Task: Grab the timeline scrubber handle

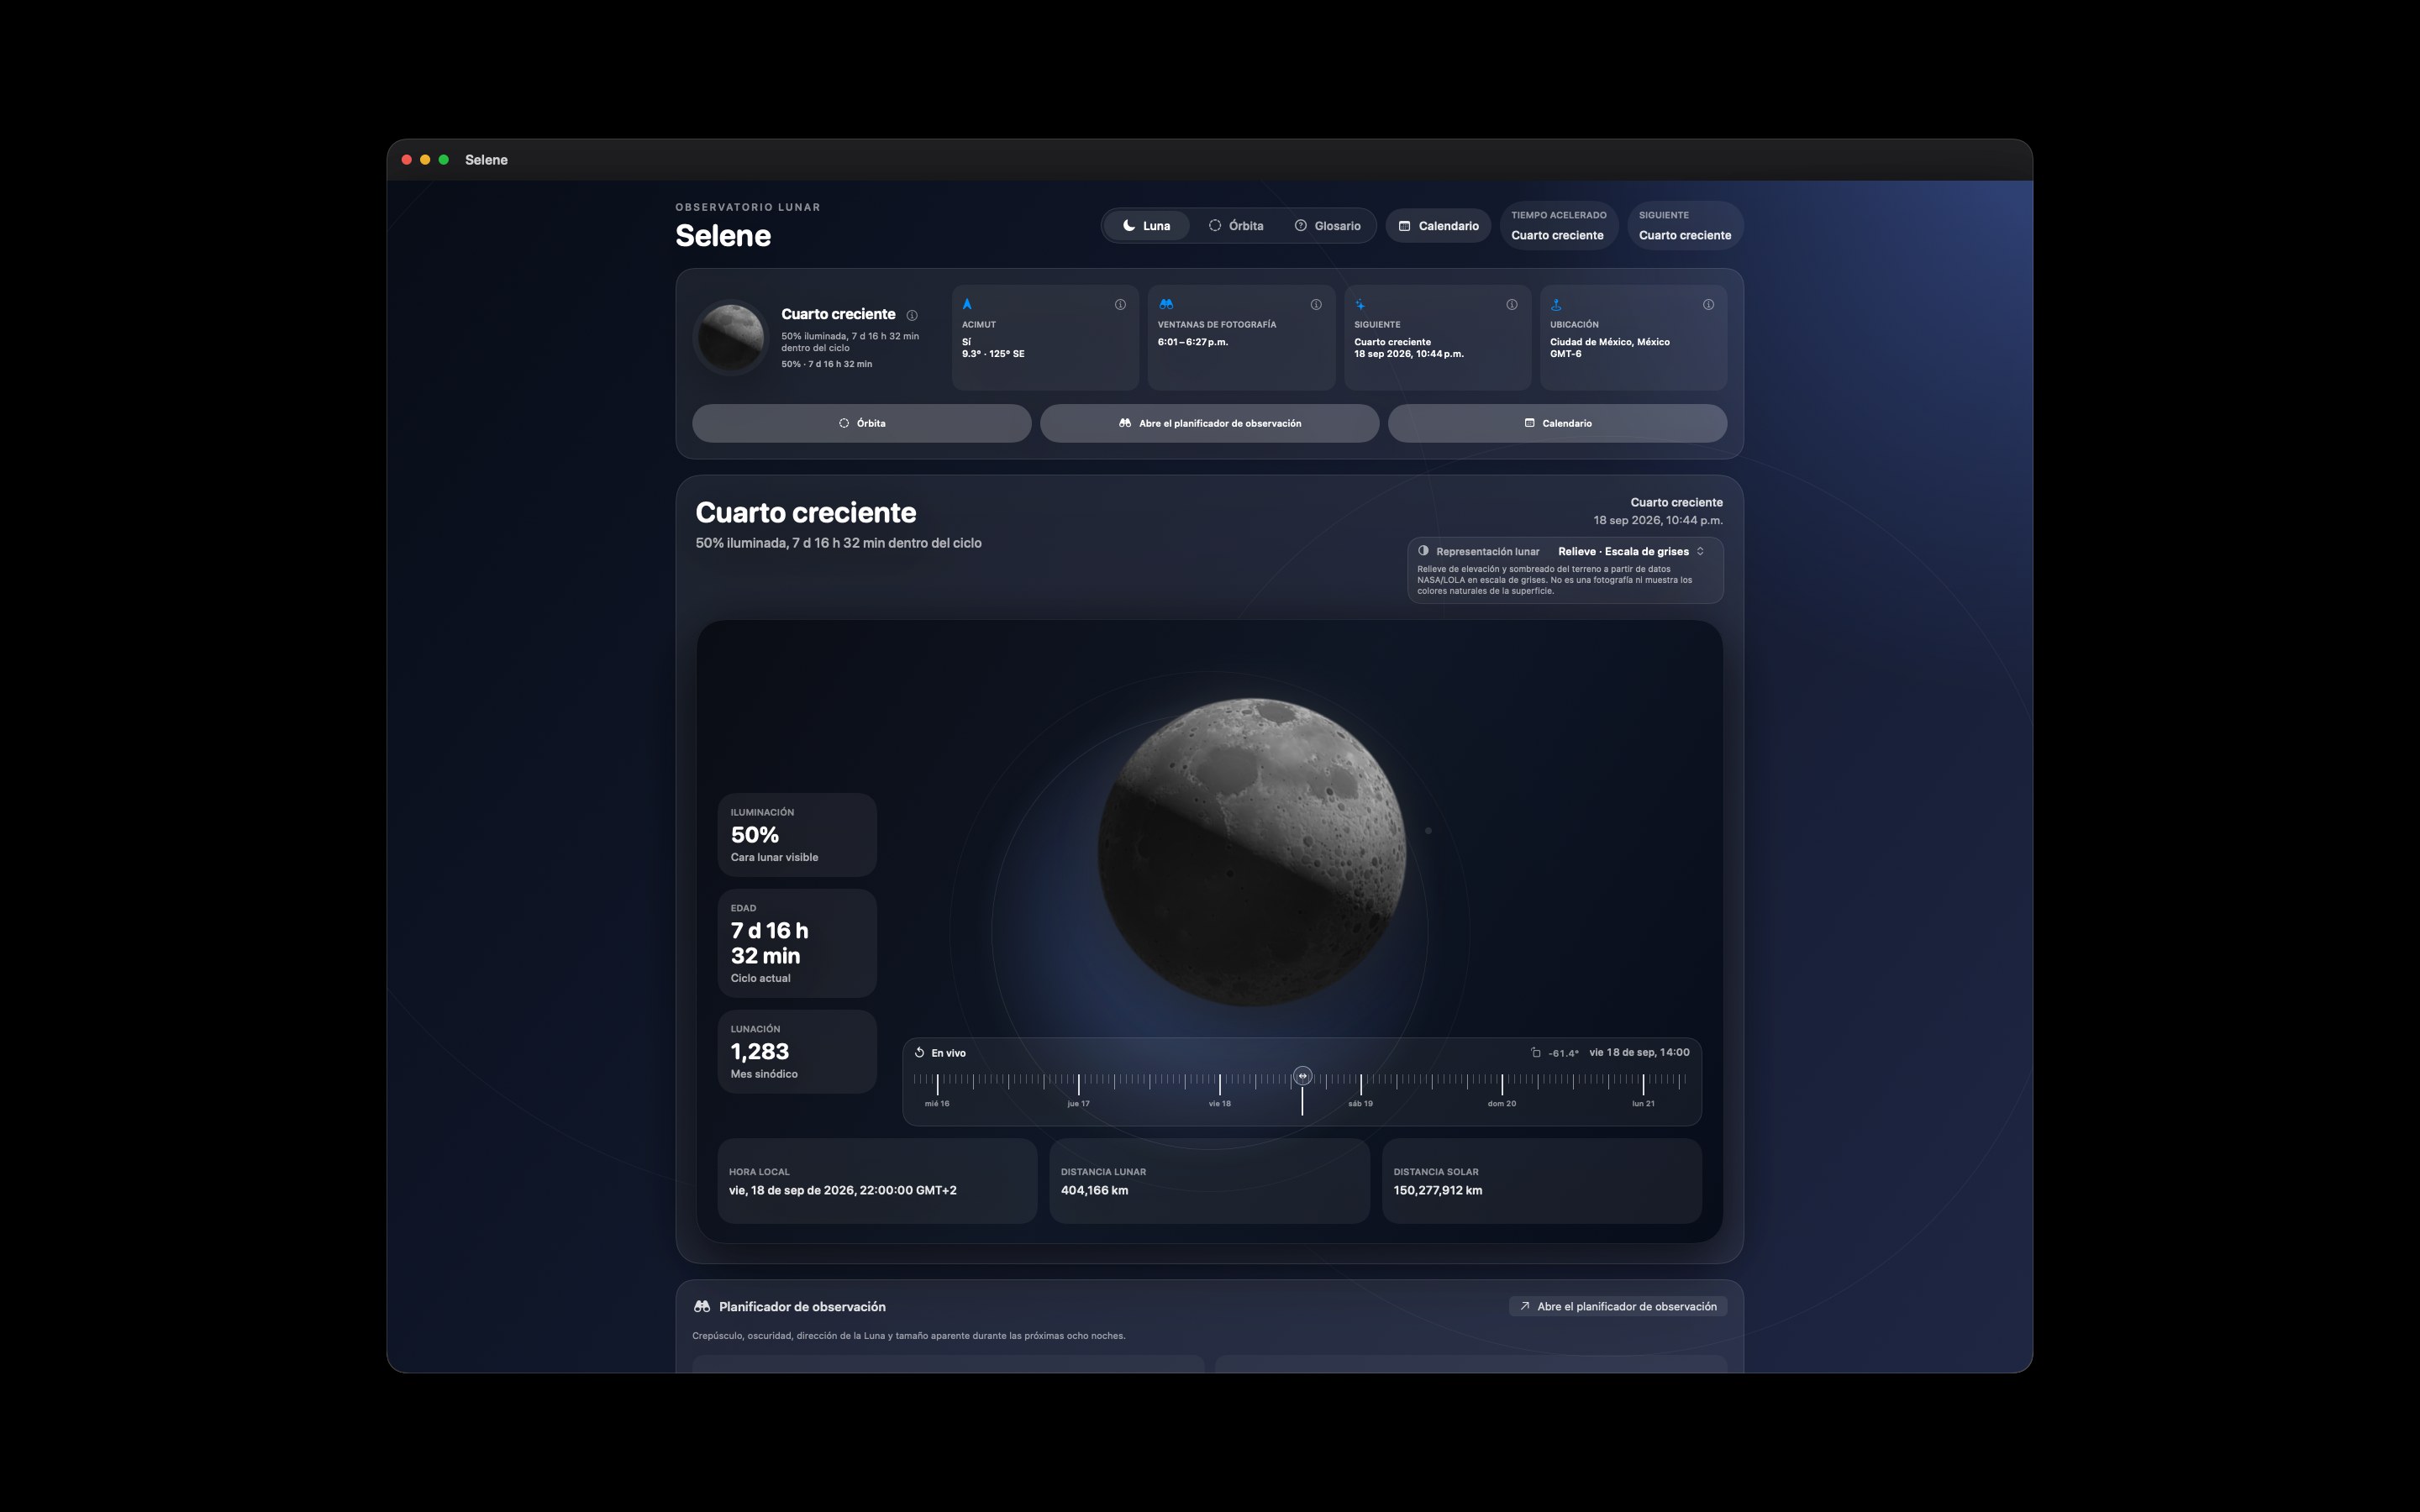Action: click(x=1302, y=1076)
